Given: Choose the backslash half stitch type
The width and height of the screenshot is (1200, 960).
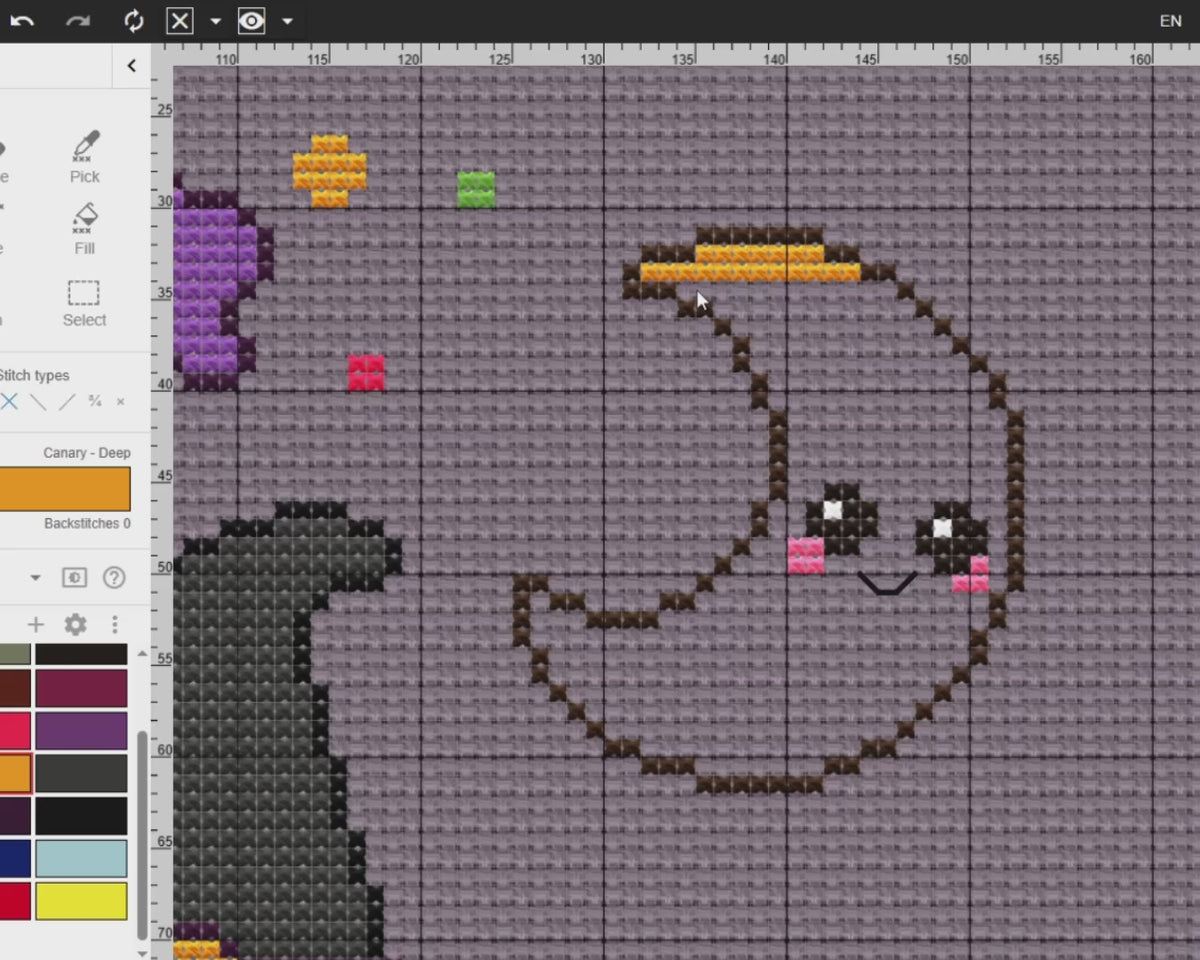Looking at the screenshot, I should pyautogui.click(x=38, y=402).
